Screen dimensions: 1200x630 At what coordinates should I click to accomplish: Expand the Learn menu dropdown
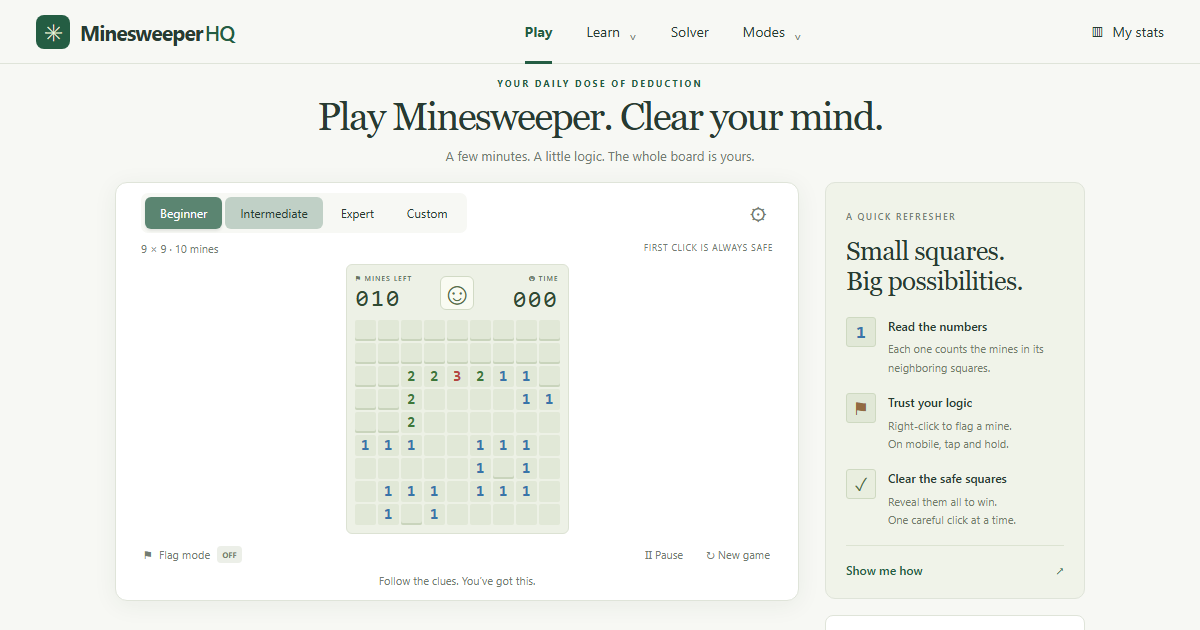(611, 32)
